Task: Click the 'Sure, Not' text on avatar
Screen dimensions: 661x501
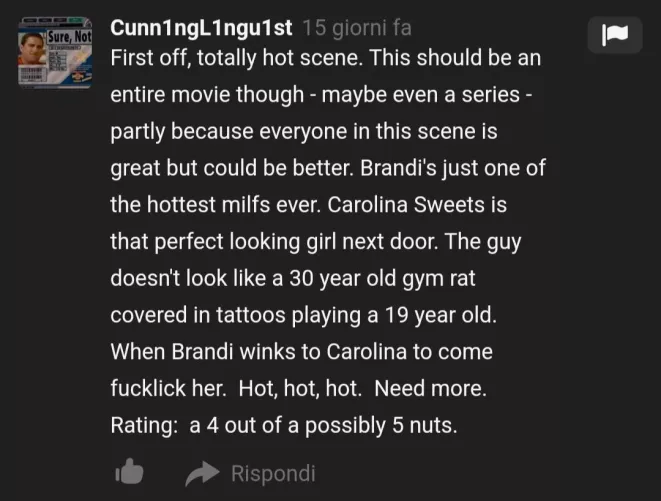Action: 70,37
